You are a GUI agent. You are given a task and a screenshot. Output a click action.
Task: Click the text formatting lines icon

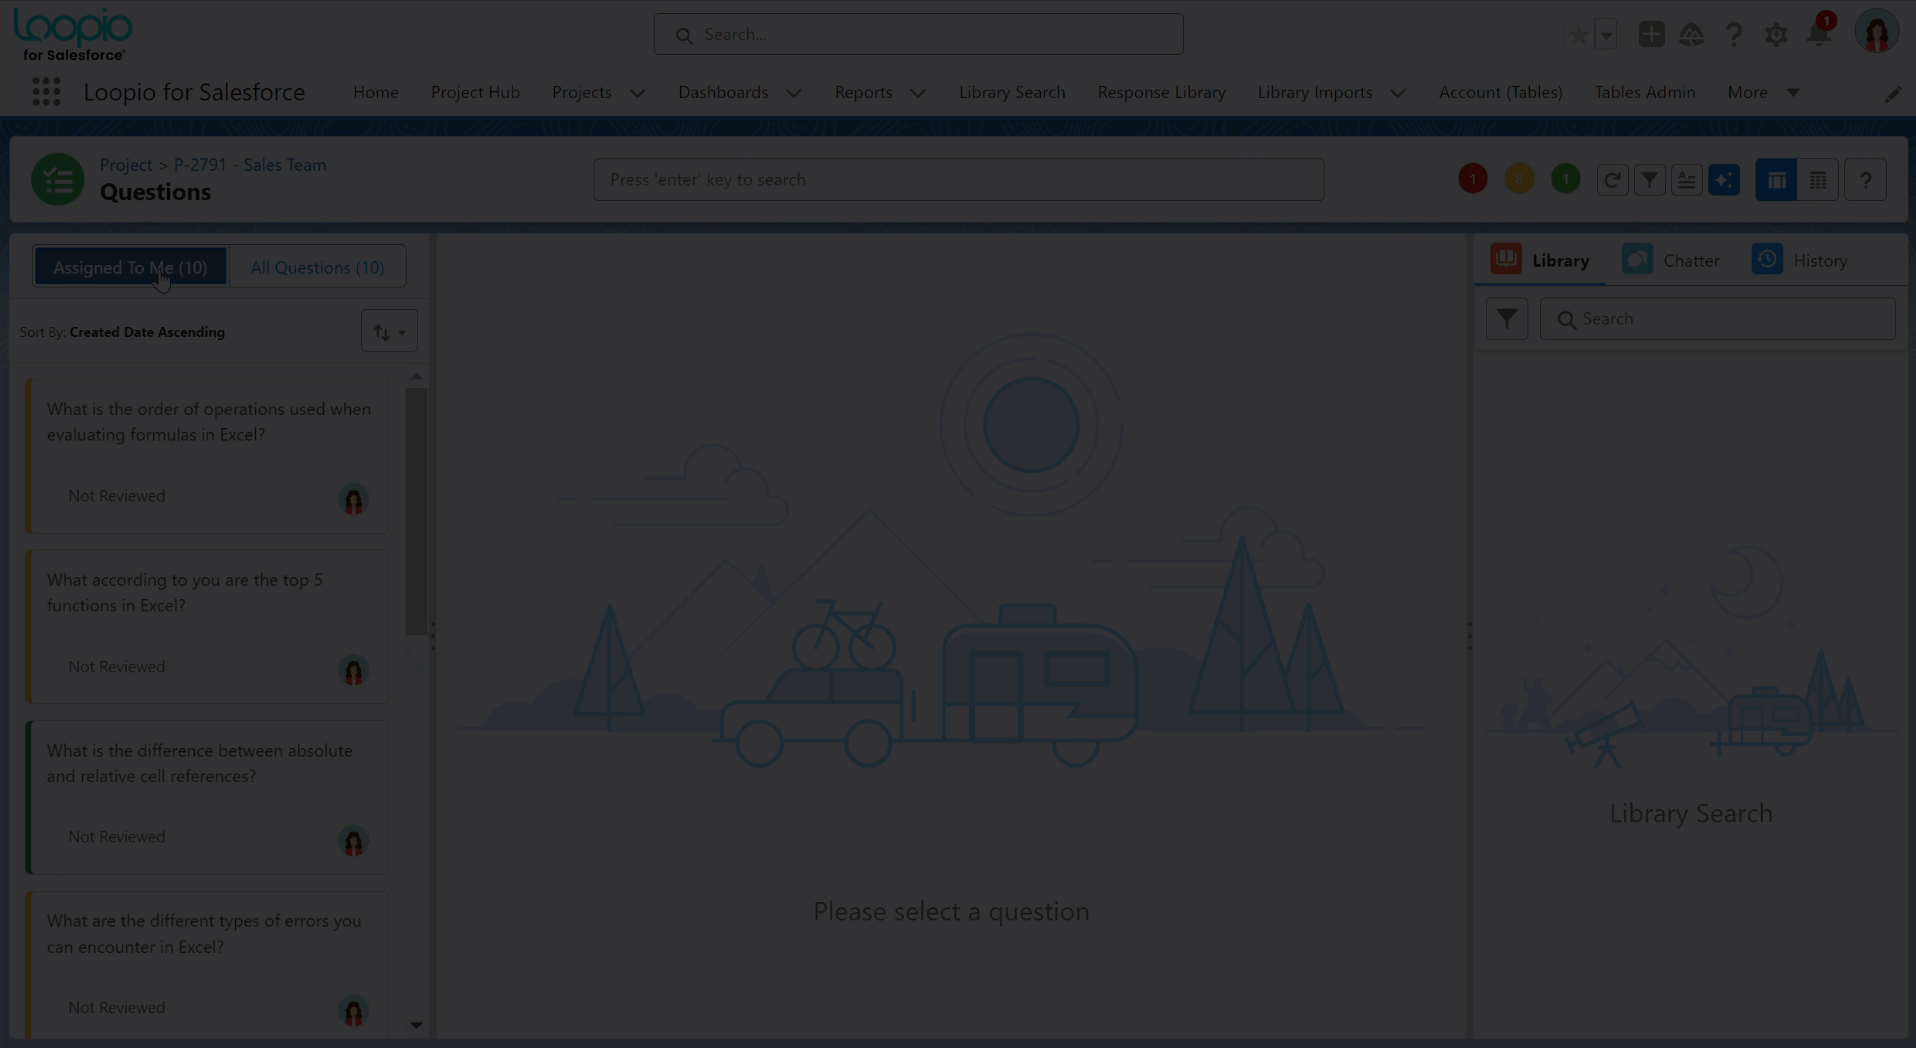tap(1686, 180)
